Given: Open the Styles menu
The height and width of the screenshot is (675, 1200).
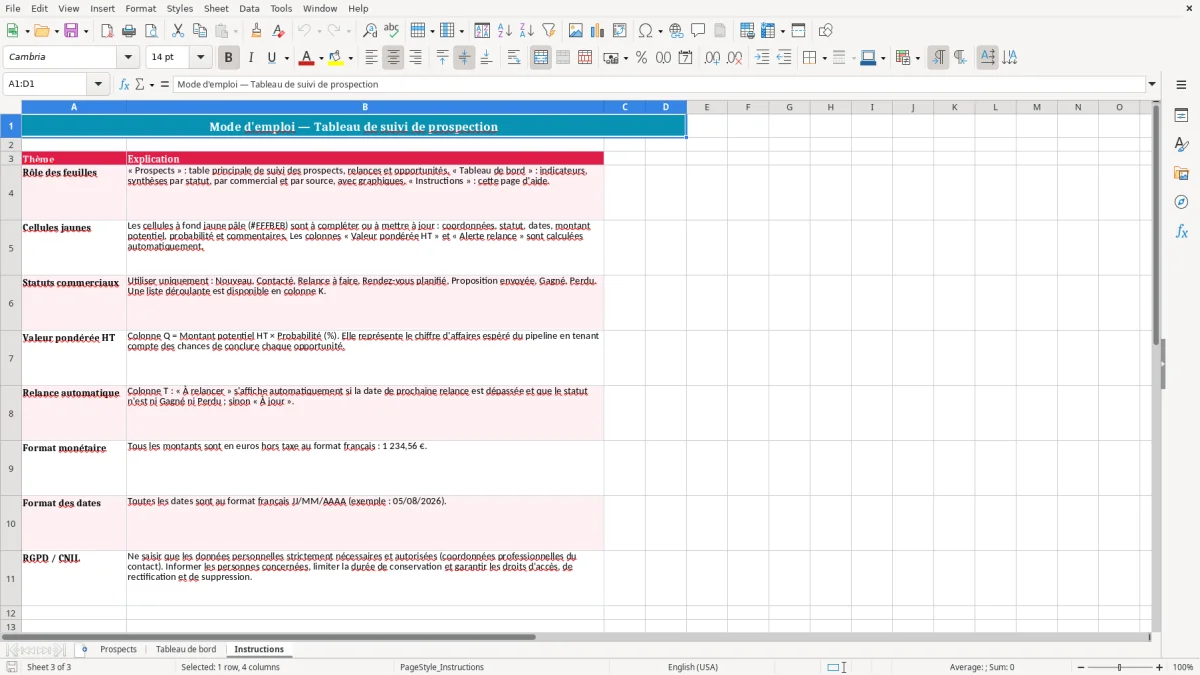Looking at the screenshot, I should (180, 8).
